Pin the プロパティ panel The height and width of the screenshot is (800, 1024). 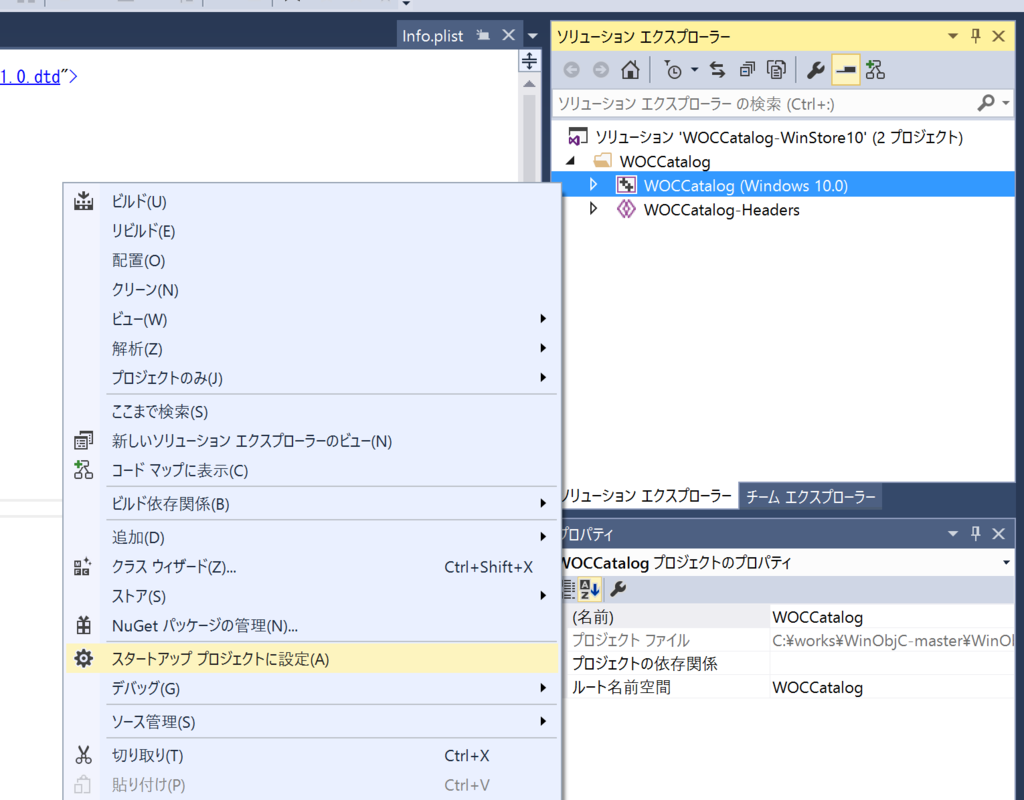coord(975,533)
